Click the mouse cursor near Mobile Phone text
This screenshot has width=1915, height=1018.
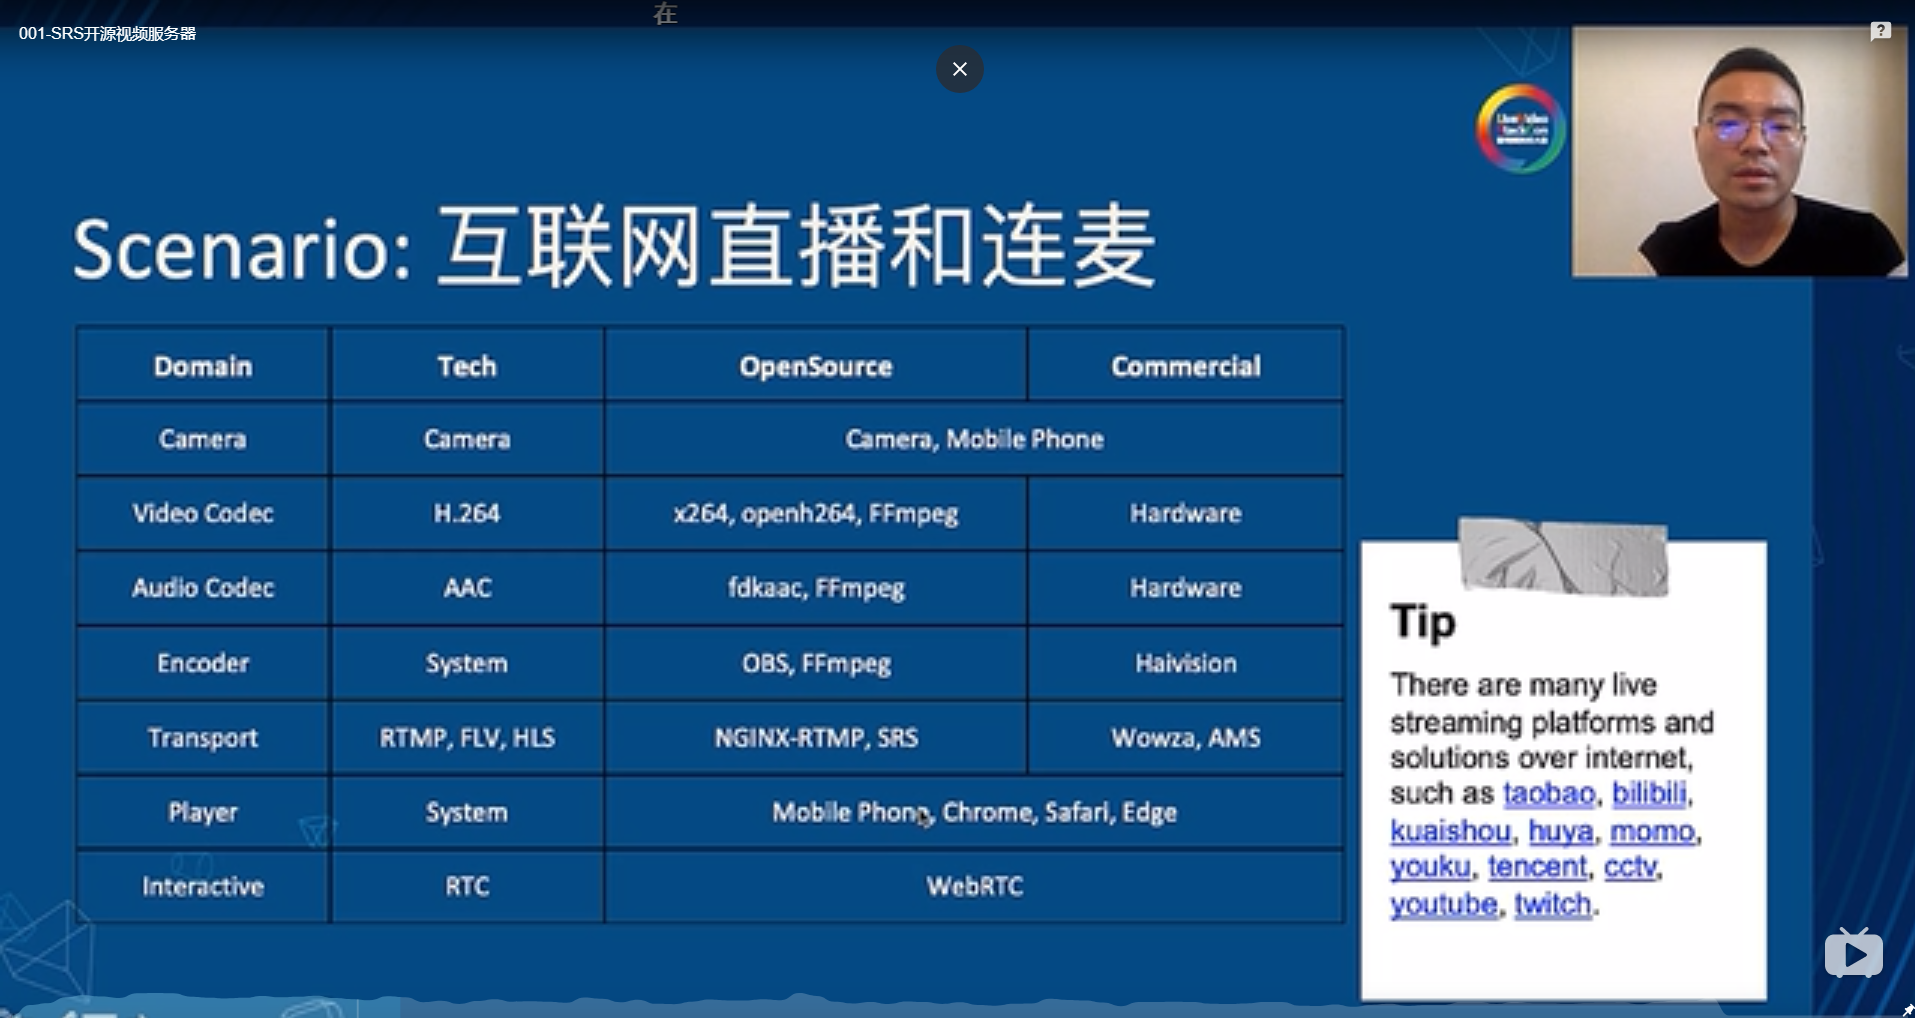coord(921,818)
